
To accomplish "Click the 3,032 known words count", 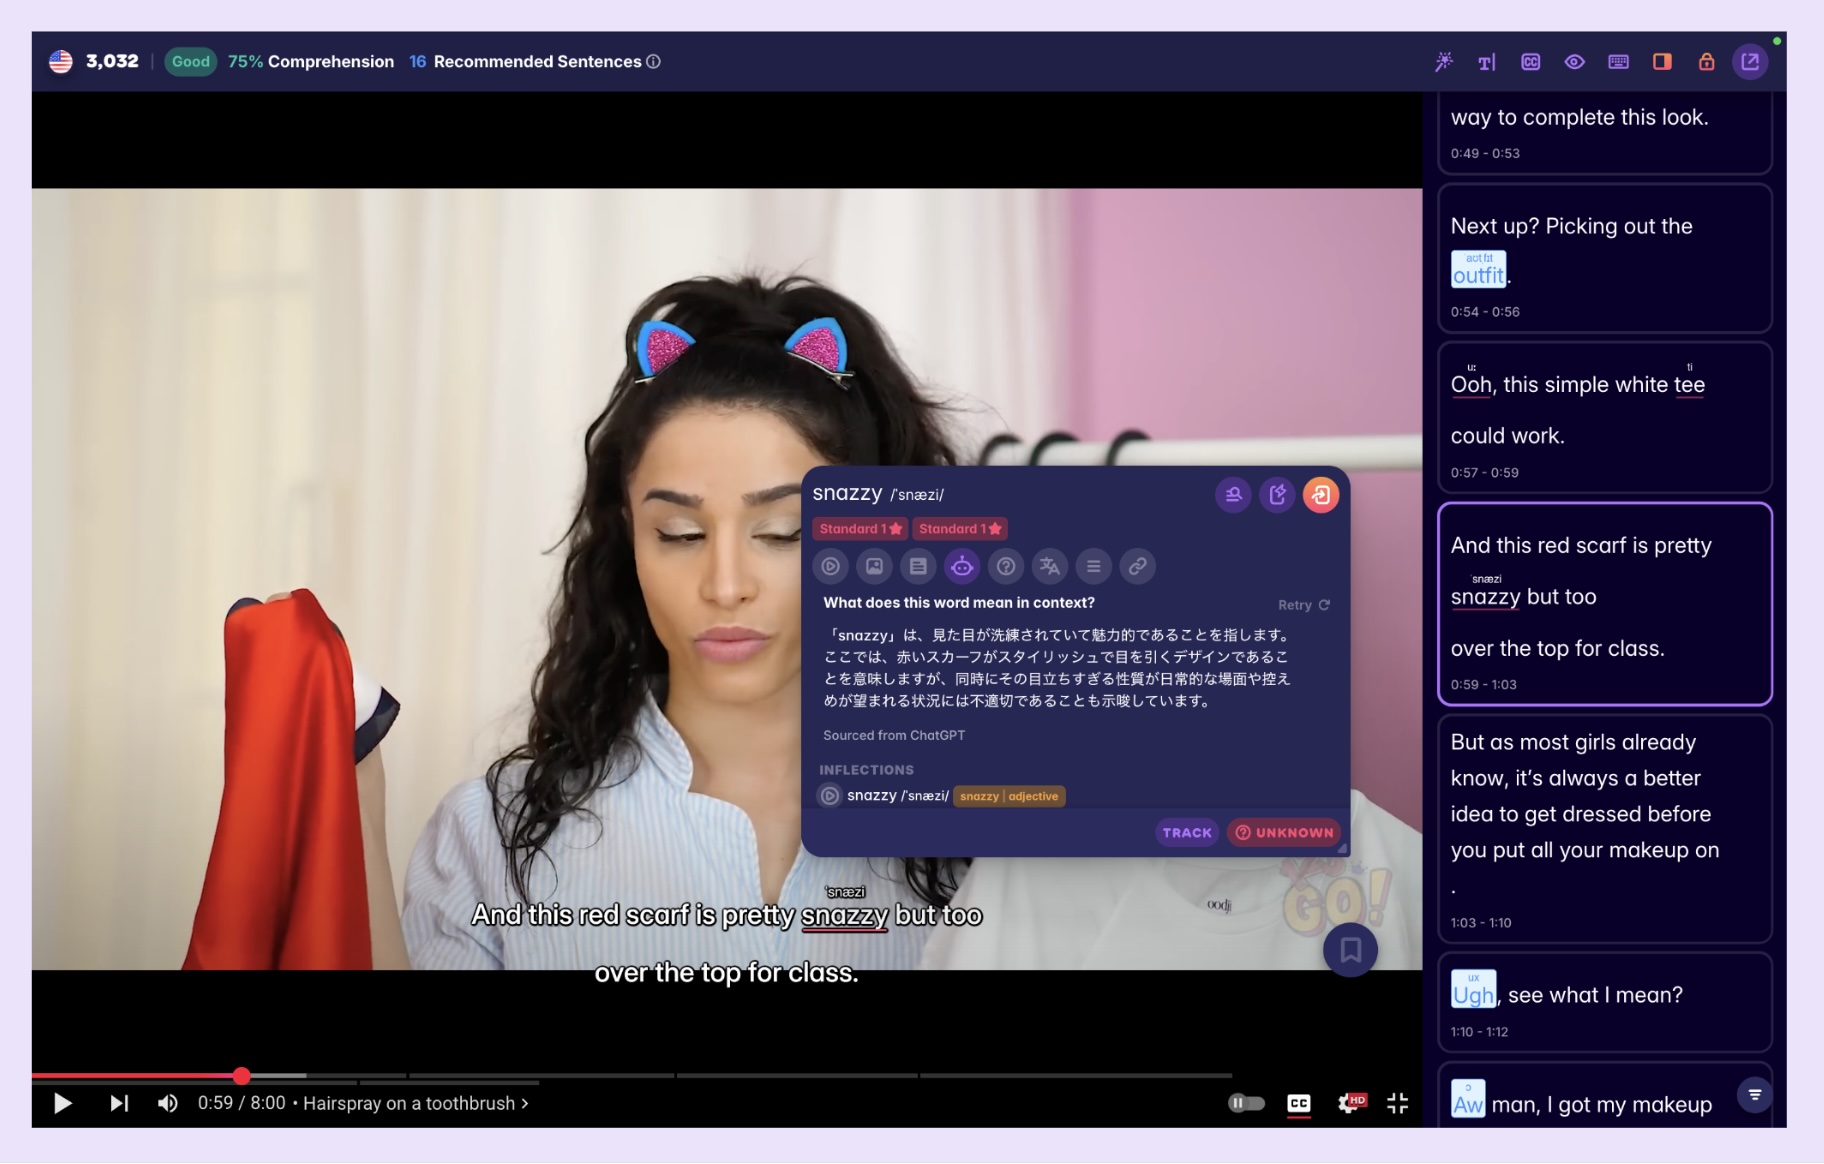I will click(112, 61).
